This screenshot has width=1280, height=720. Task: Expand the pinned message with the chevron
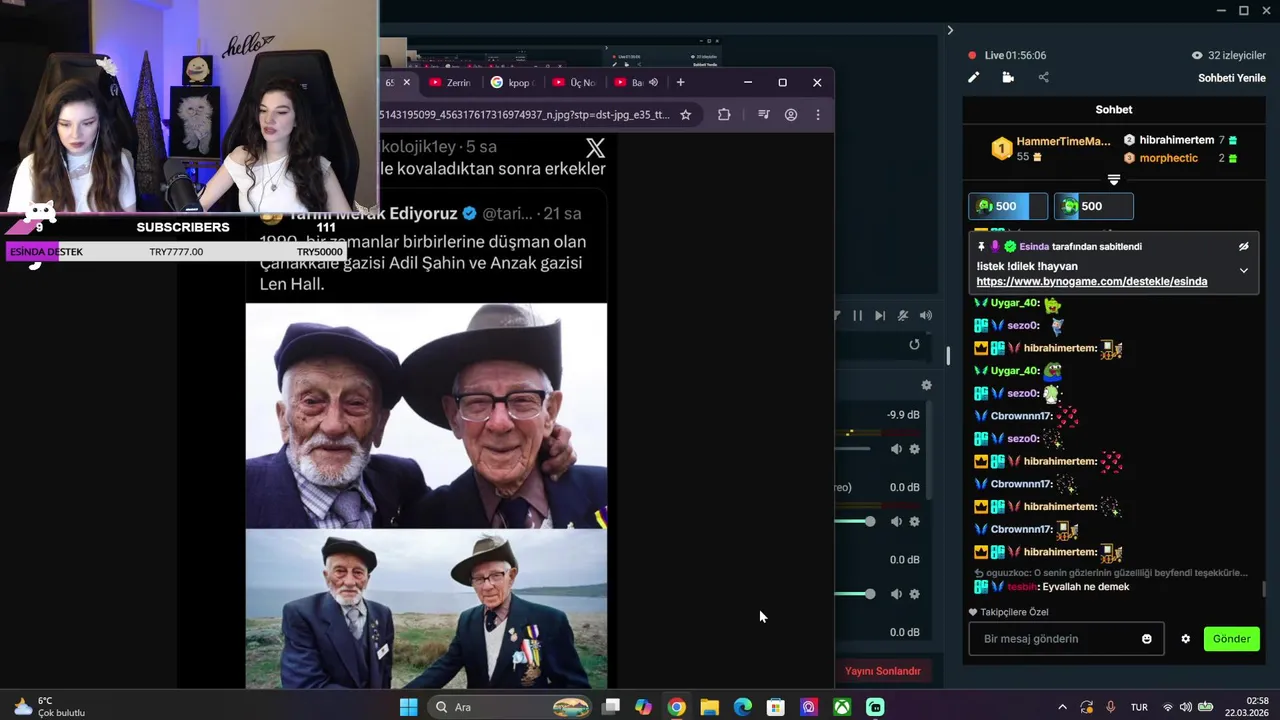coord(1244,270)
